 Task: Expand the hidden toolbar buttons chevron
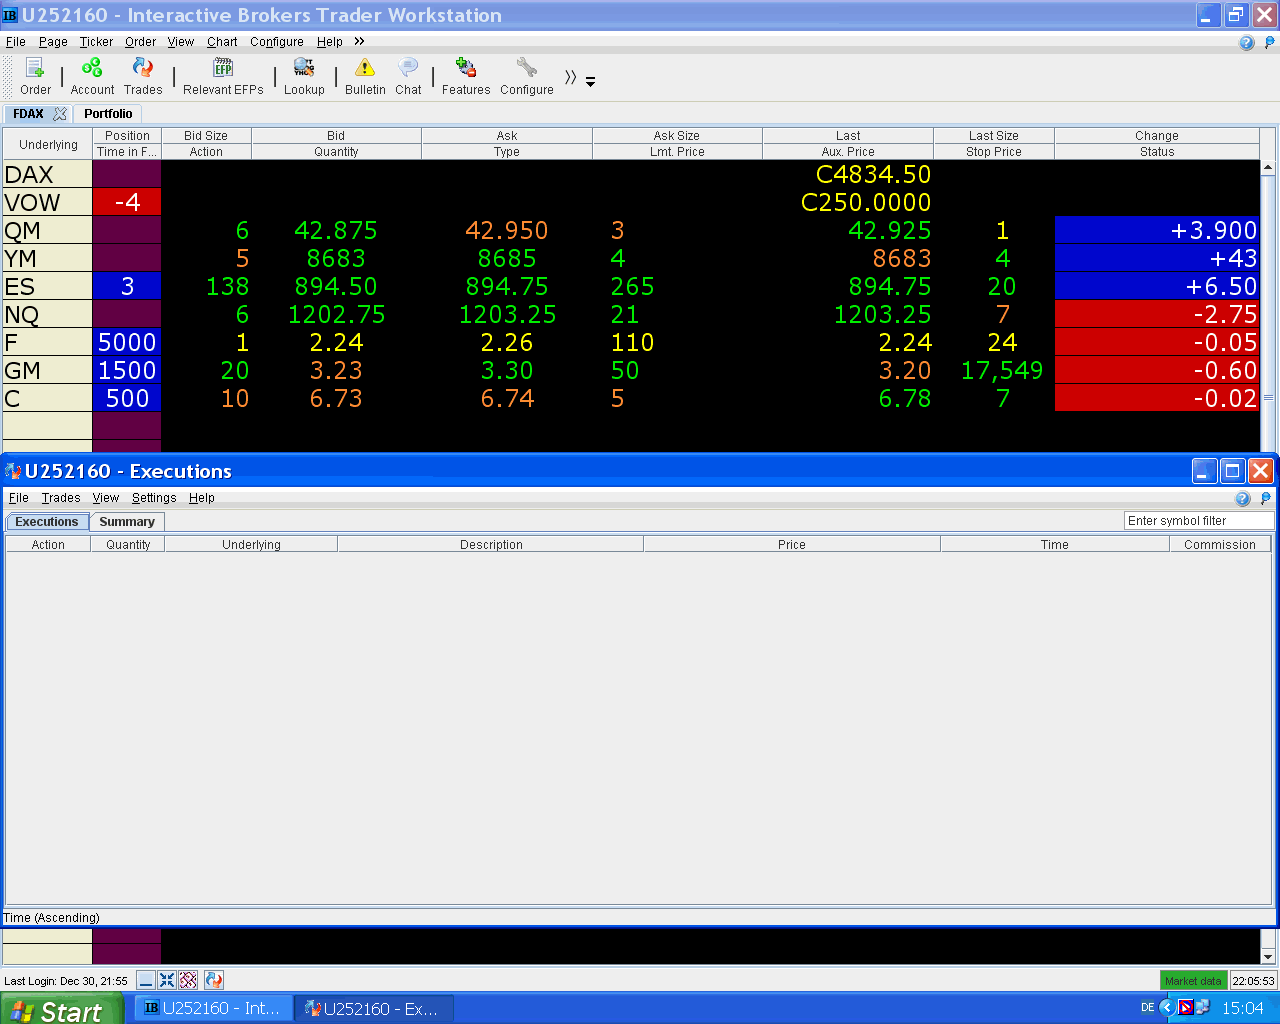(x=570, y=77)
